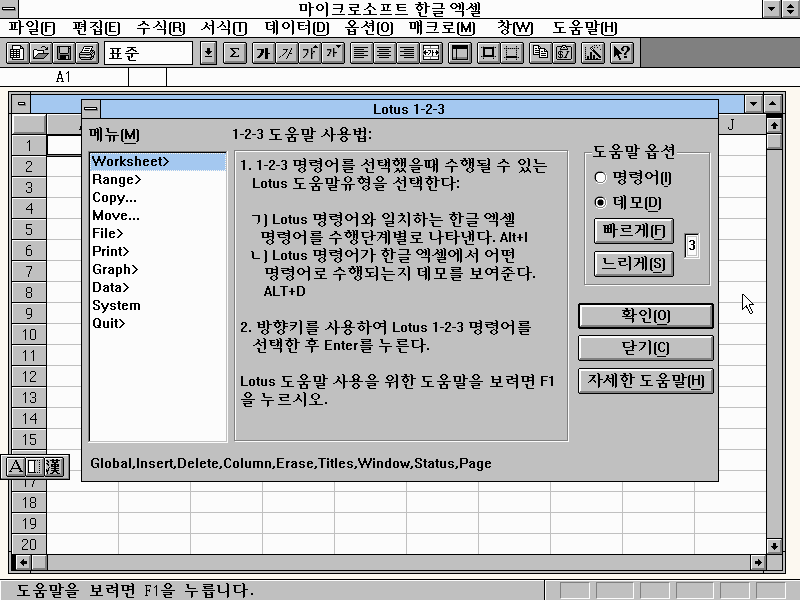Viewport: 800px width, 600px height.
Task: Select System in the Lotus menu list
Action: pos(158,305)
